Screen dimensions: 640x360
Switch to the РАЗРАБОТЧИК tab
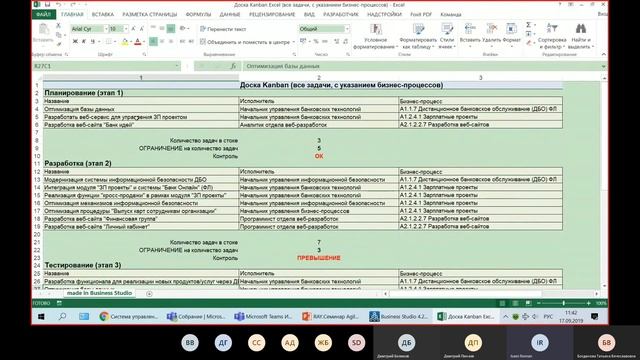[341, 15]
